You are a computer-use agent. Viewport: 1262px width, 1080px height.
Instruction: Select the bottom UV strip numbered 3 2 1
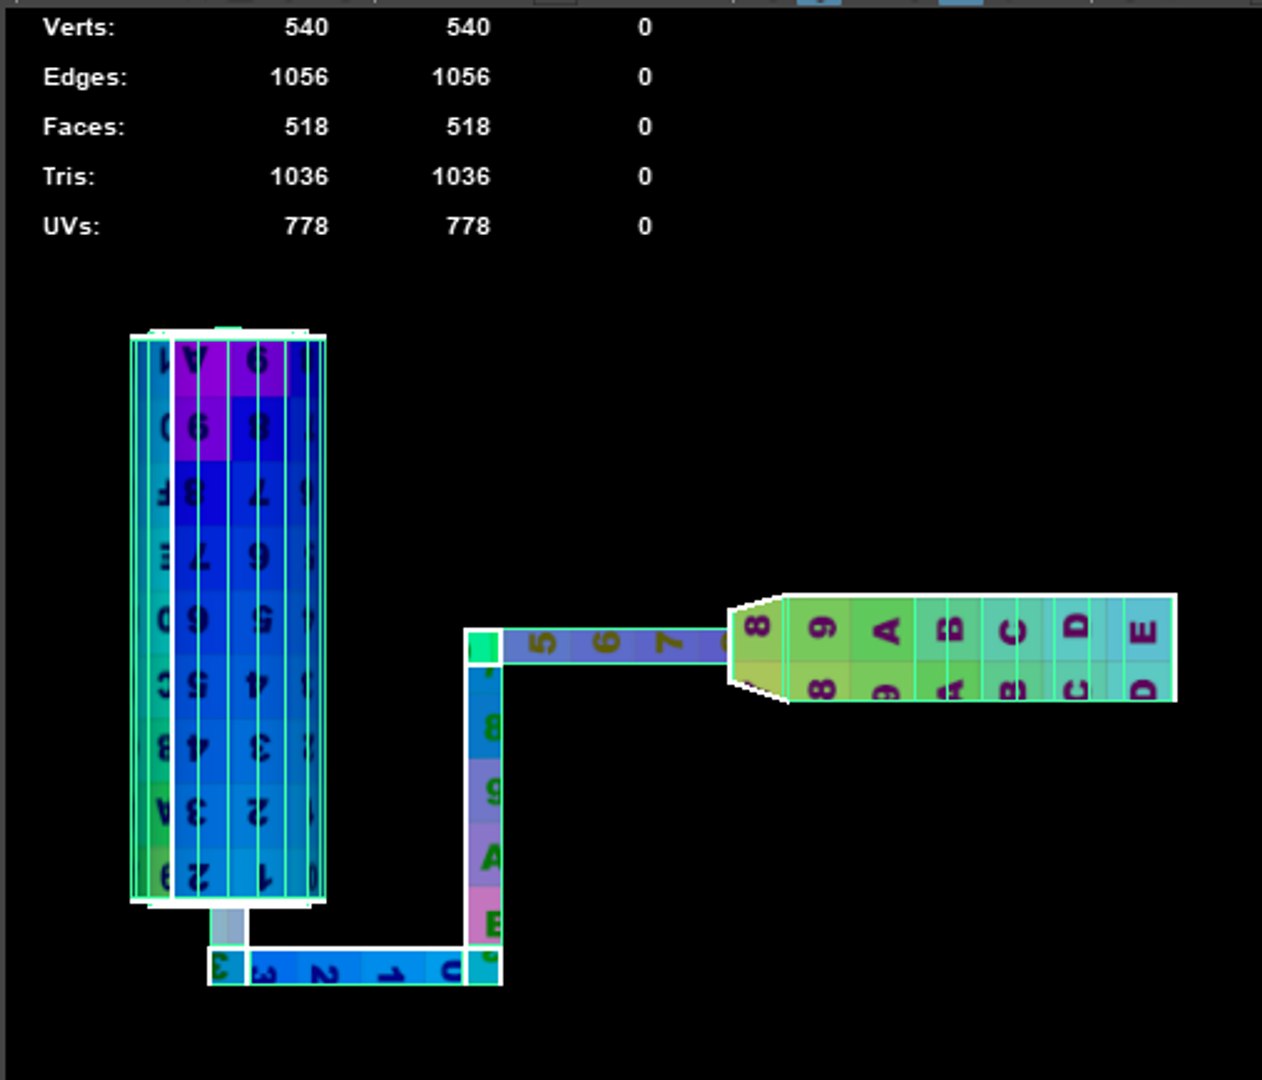355,967
